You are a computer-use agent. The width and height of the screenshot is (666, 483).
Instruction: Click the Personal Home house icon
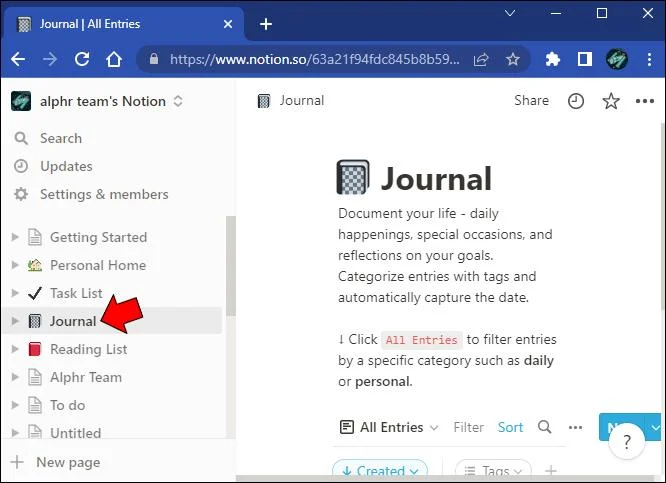pyautogui.click(x=34, y=265)
